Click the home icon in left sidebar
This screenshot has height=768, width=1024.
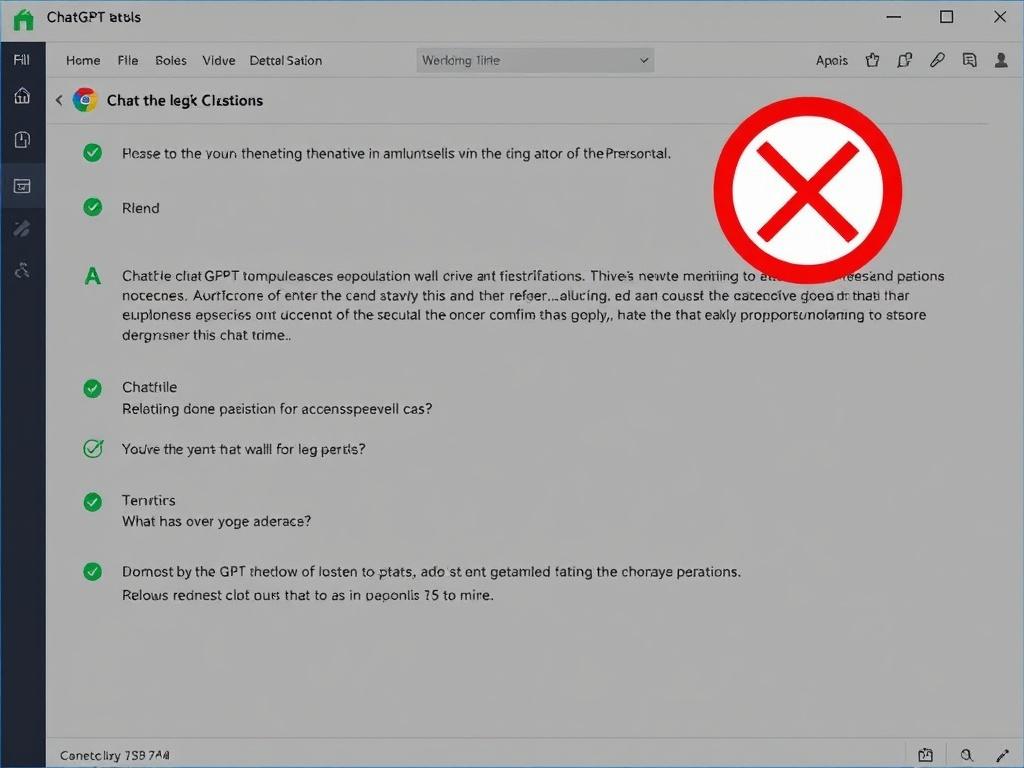22,96
